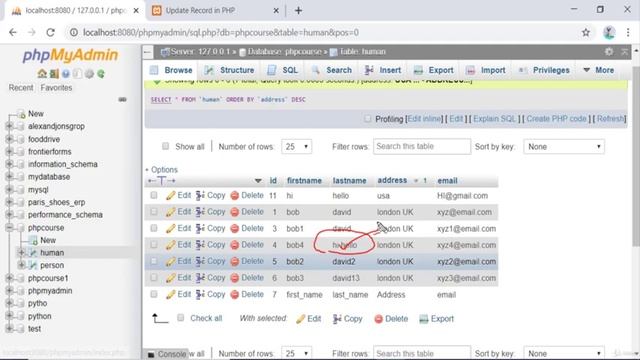
Task: Tick checkbox for row bob id 1
Action: tap(154, 212)
